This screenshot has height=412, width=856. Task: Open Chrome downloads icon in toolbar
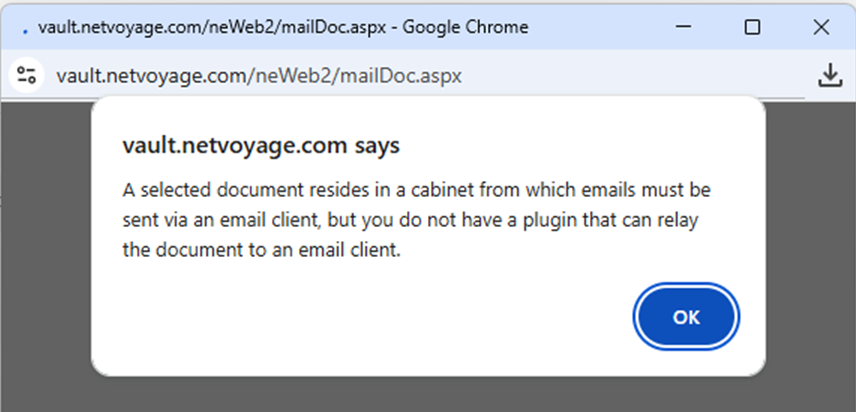[830, 75]
